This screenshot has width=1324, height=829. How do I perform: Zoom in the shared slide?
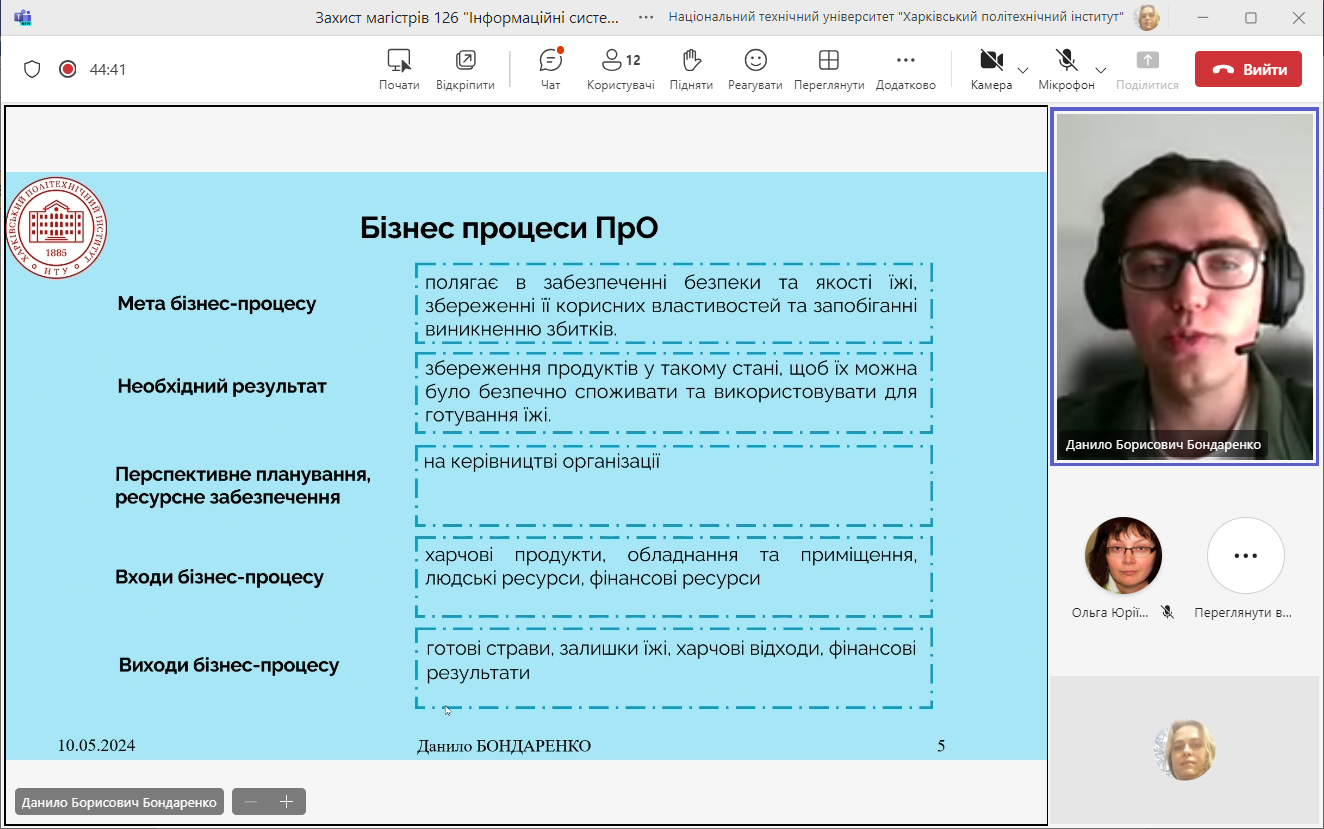click(287, 802)
